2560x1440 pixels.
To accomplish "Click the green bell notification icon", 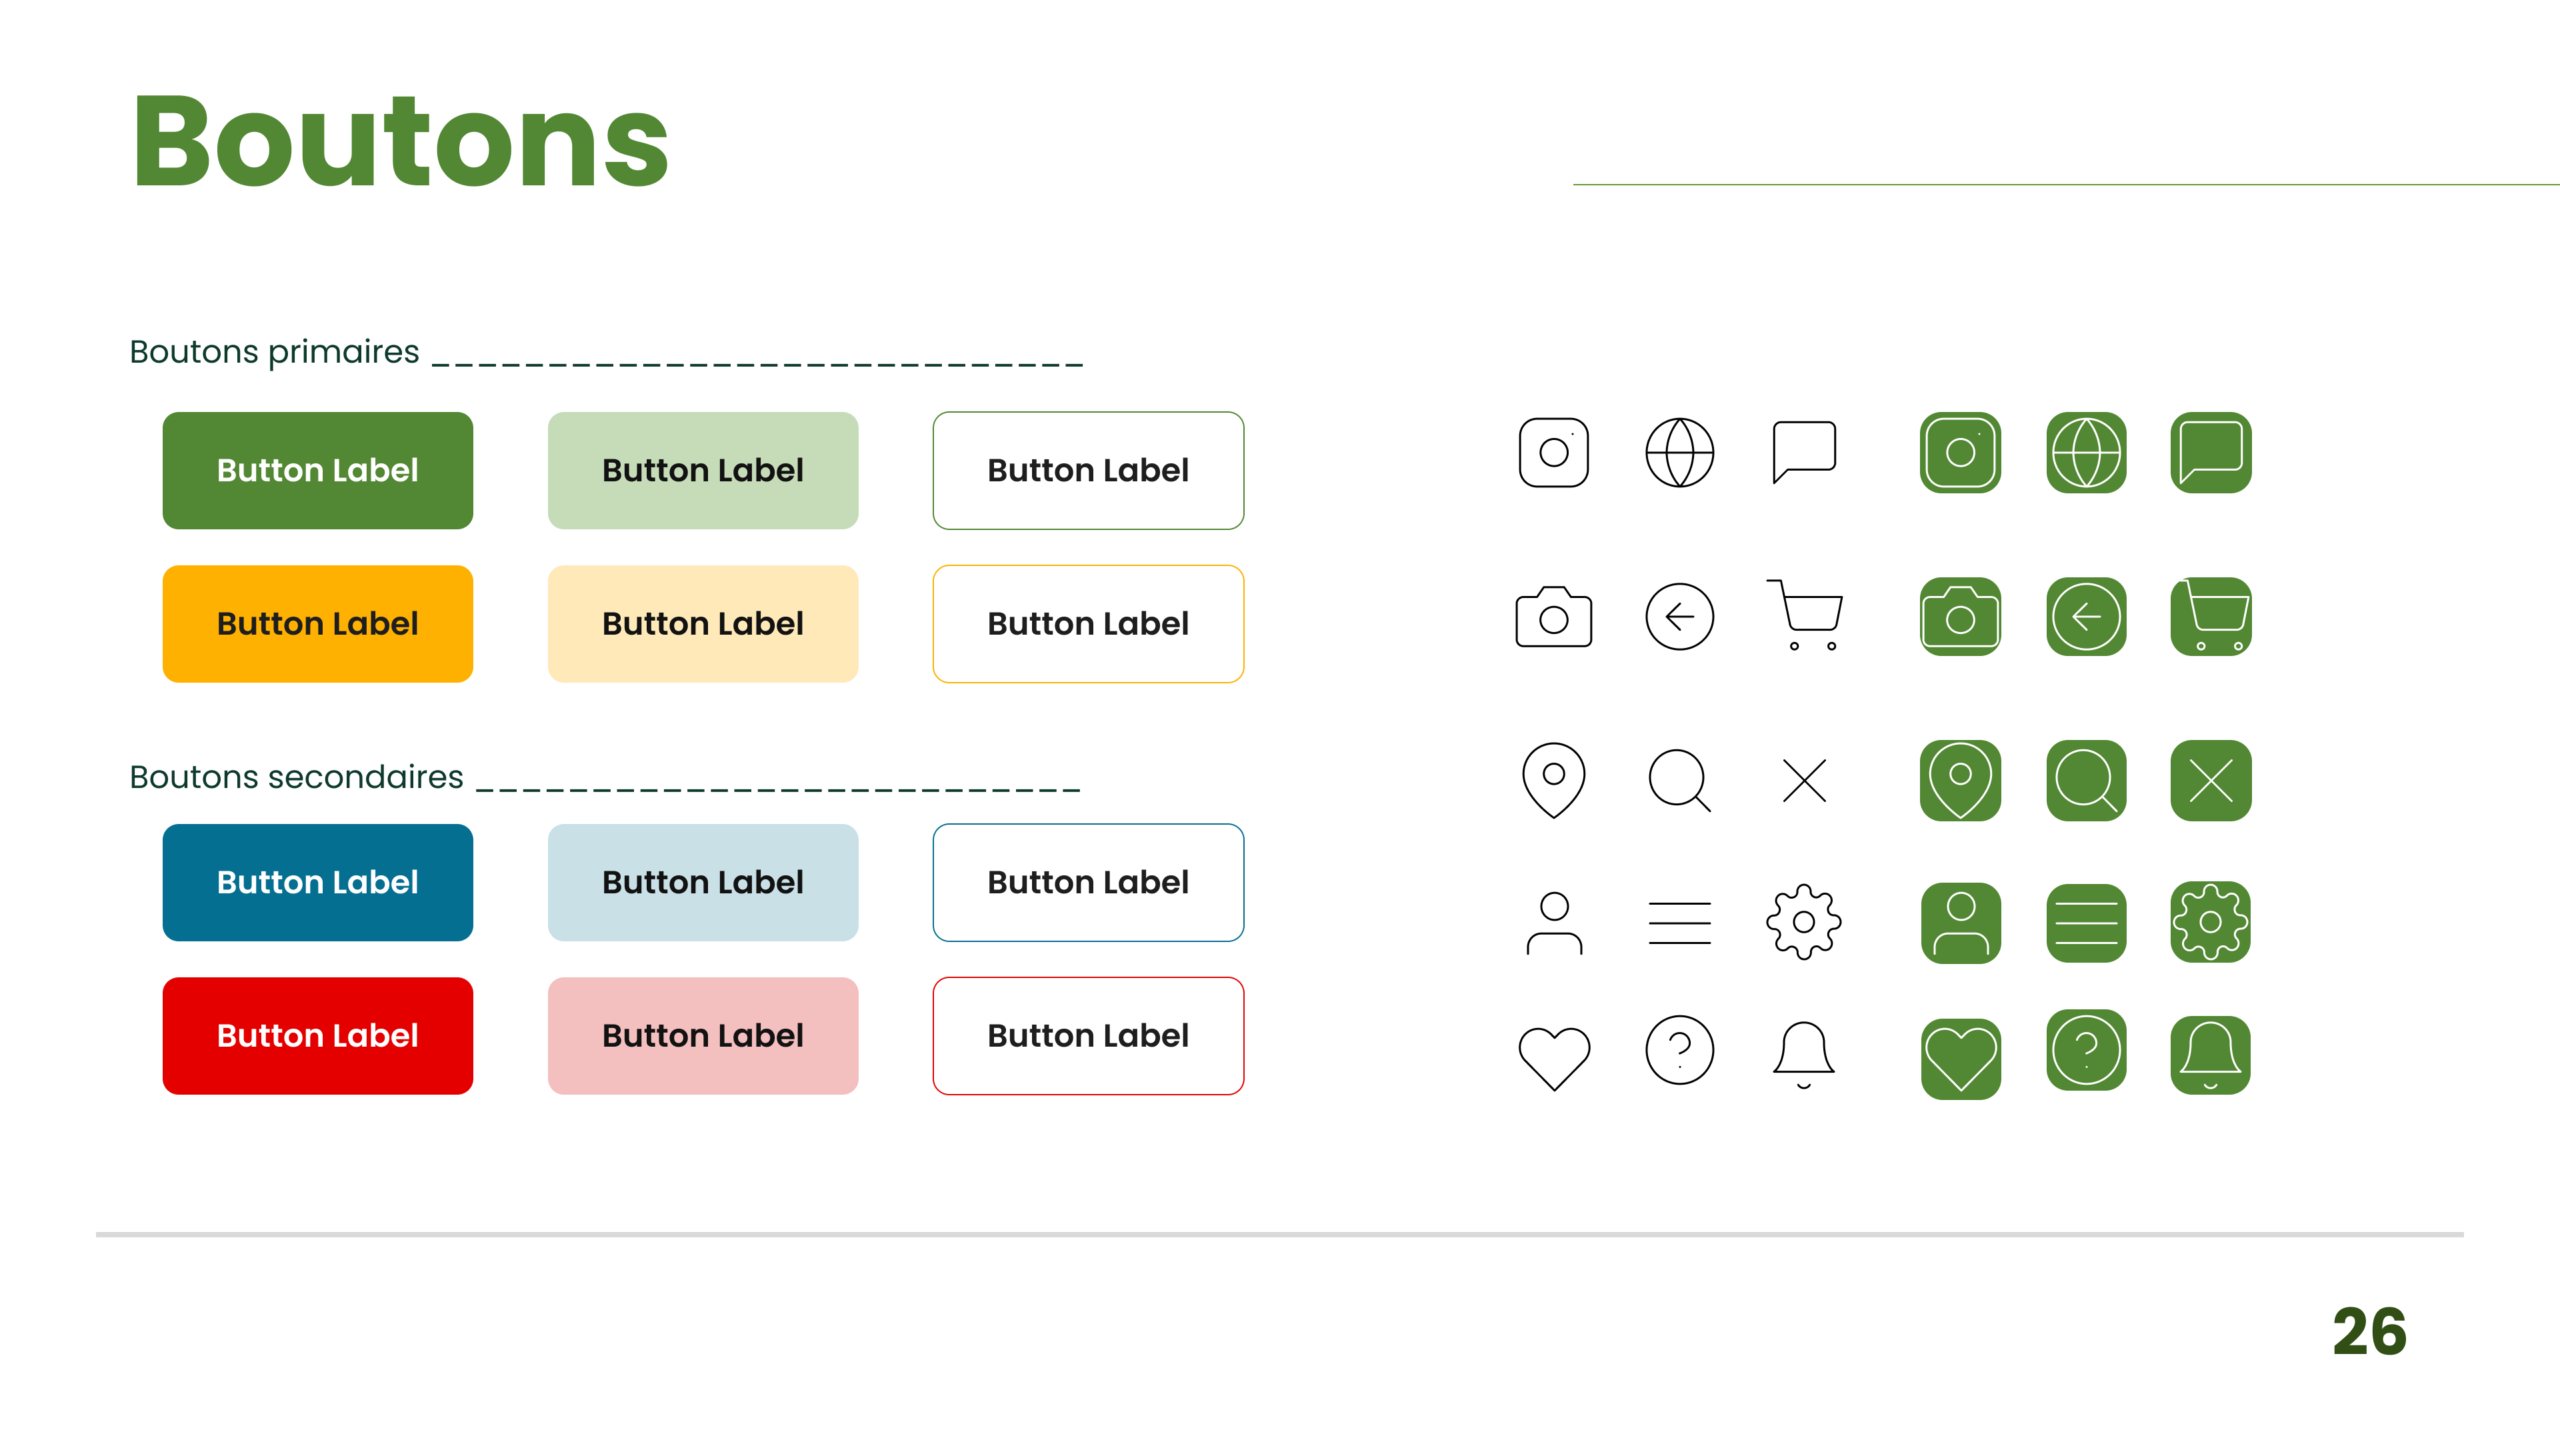I will 2210,1055.
